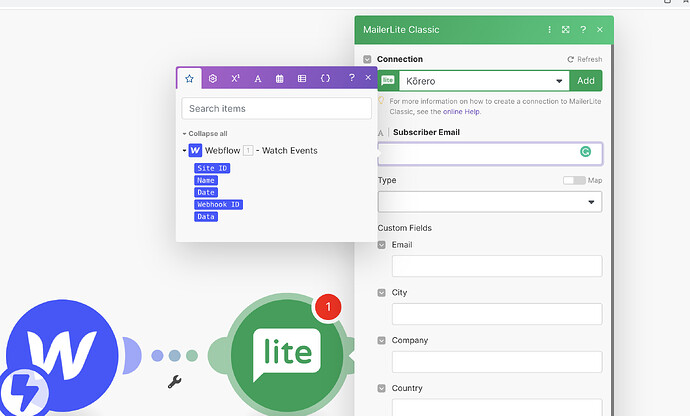690x416 pixels.
Task: Open the starred items tab in mapping panel
Action: coord(189,78)
